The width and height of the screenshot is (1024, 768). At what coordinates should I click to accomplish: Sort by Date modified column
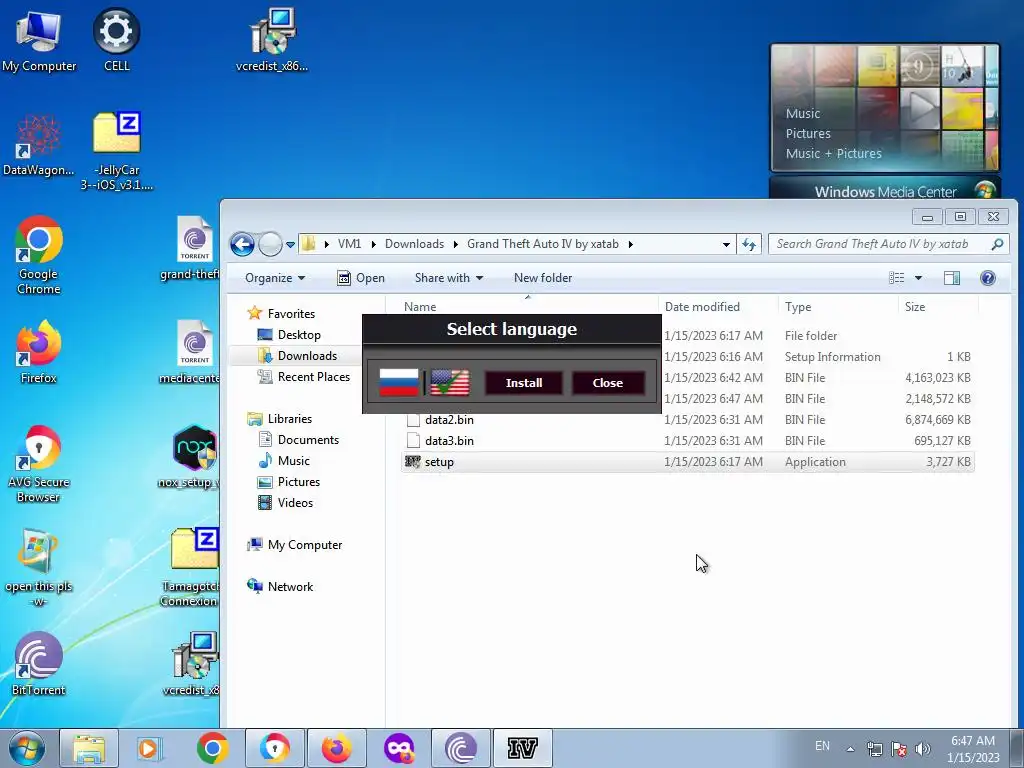point(702,307)
